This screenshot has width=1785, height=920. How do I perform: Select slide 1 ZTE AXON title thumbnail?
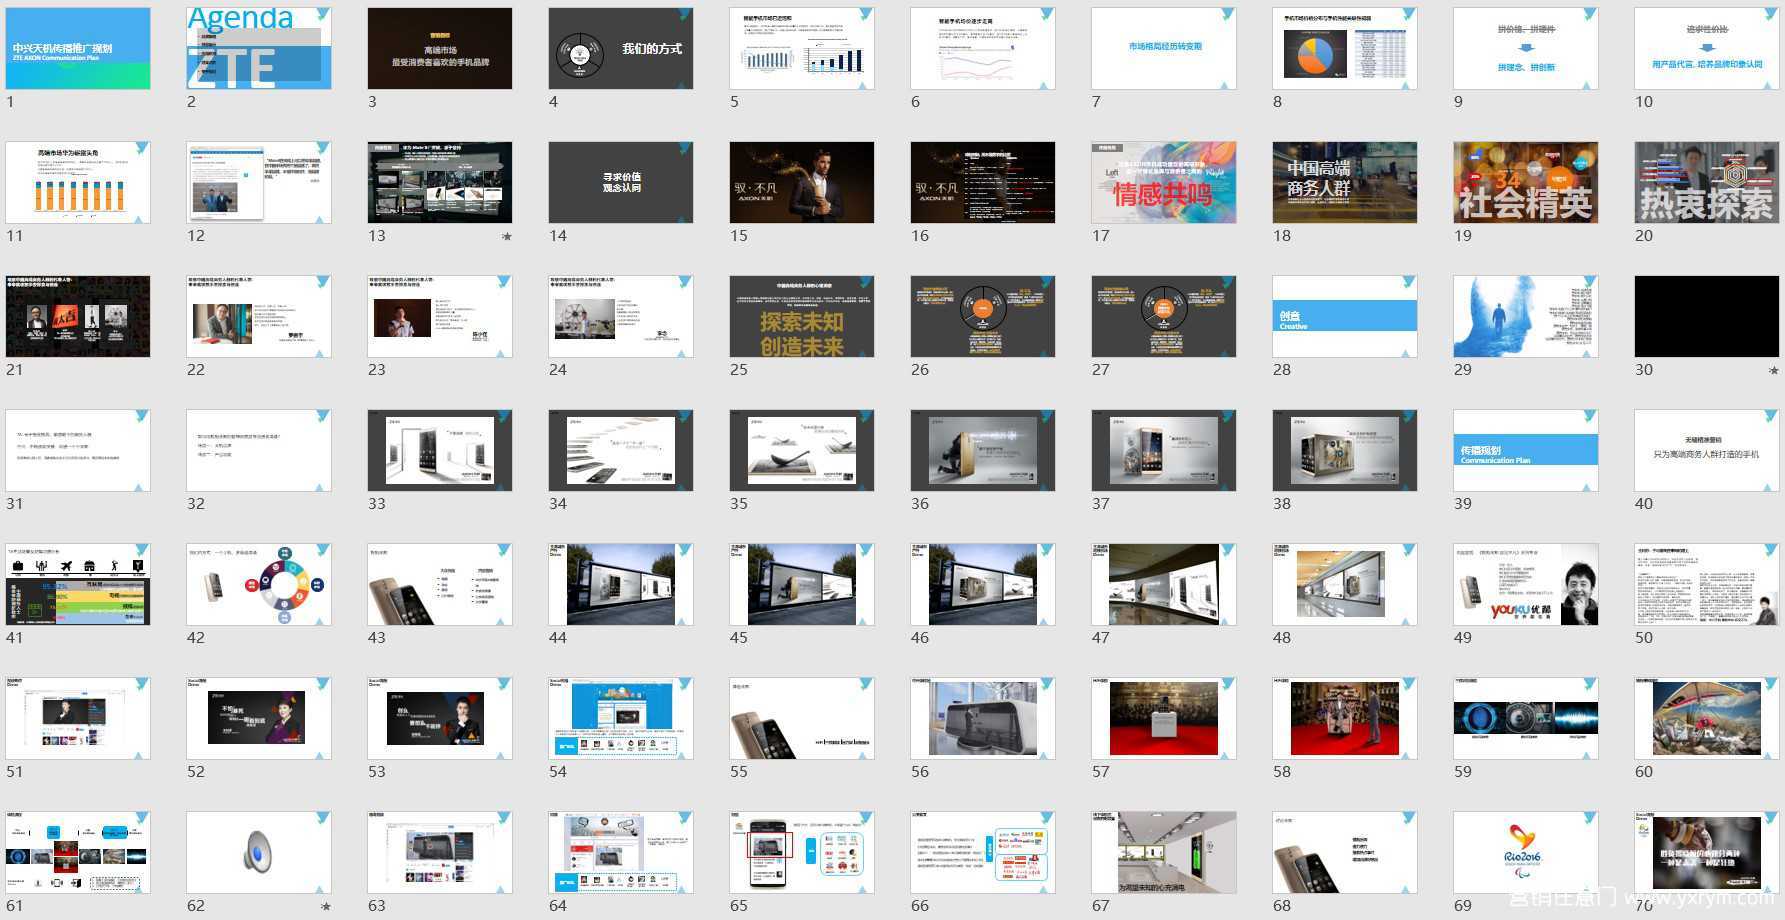coord(78,48)
